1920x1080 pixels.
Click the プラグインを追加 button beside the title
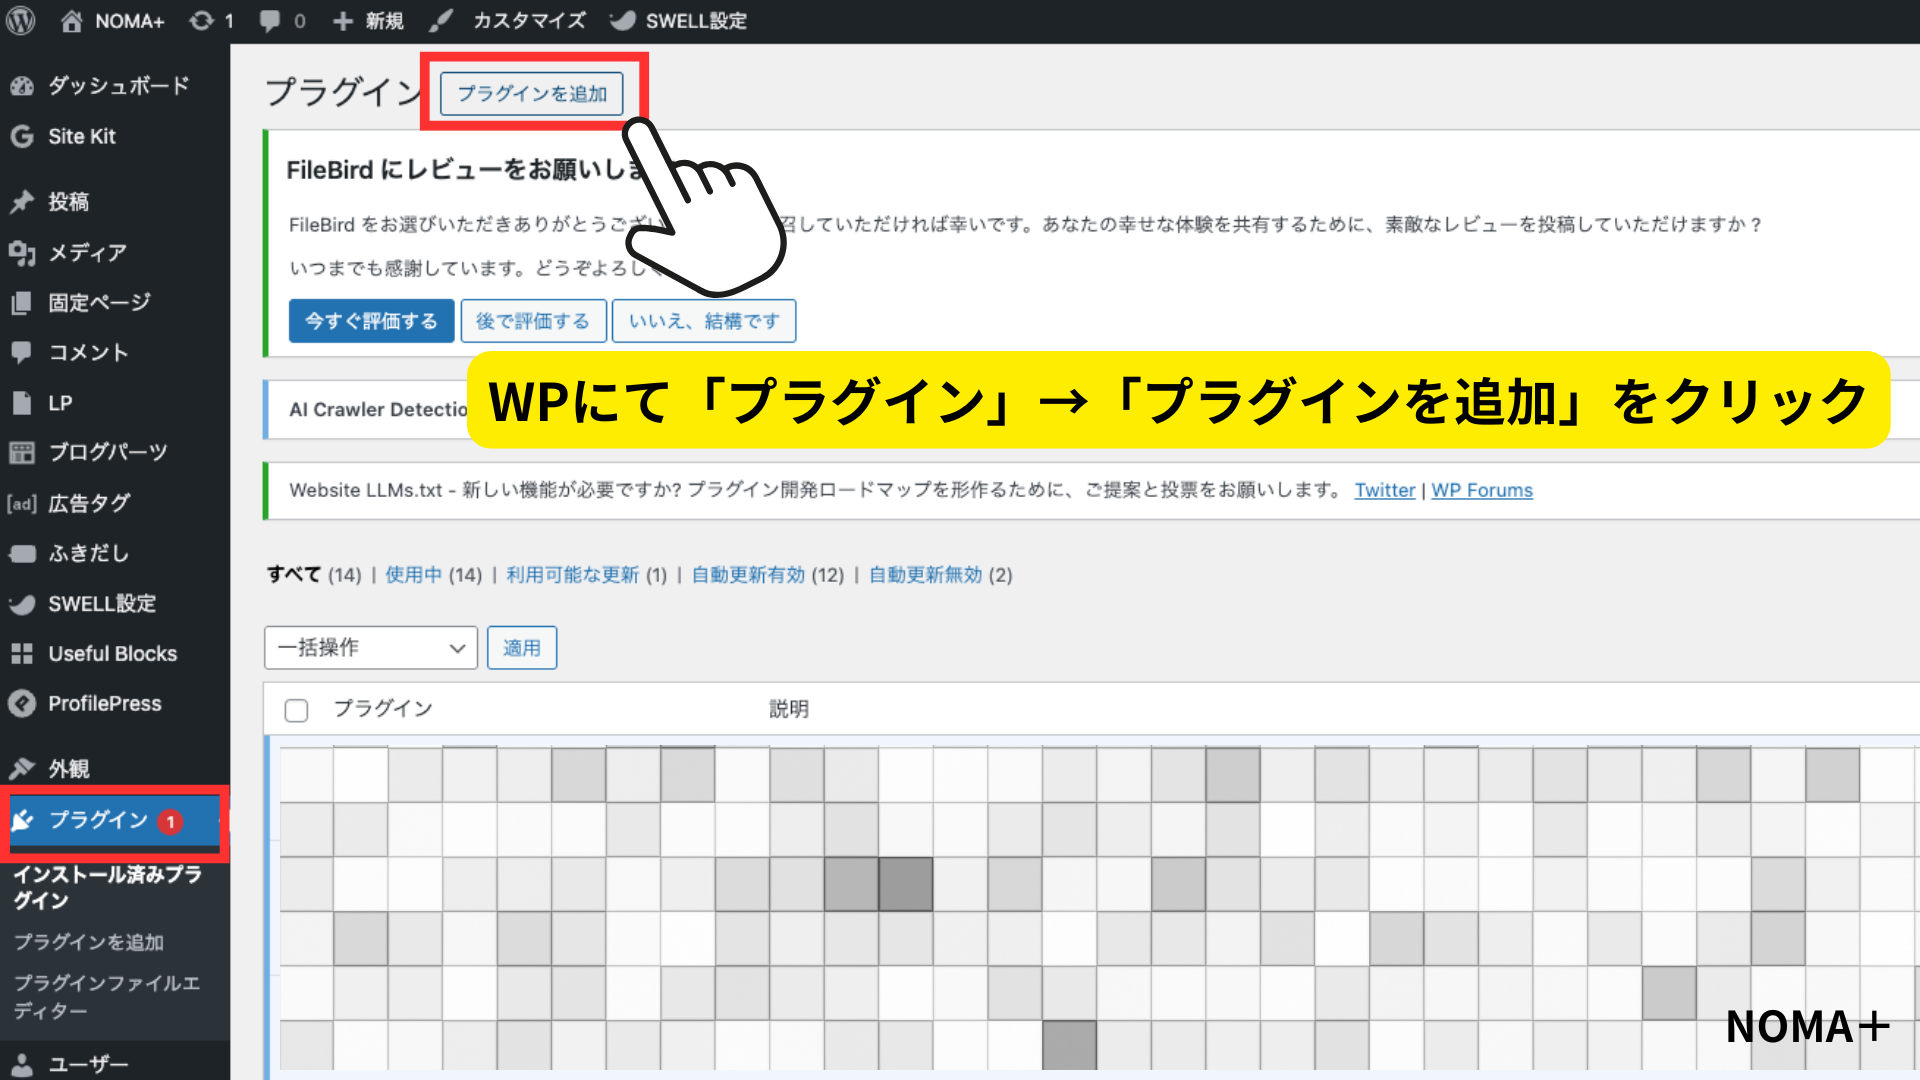(x=532, y=93)
